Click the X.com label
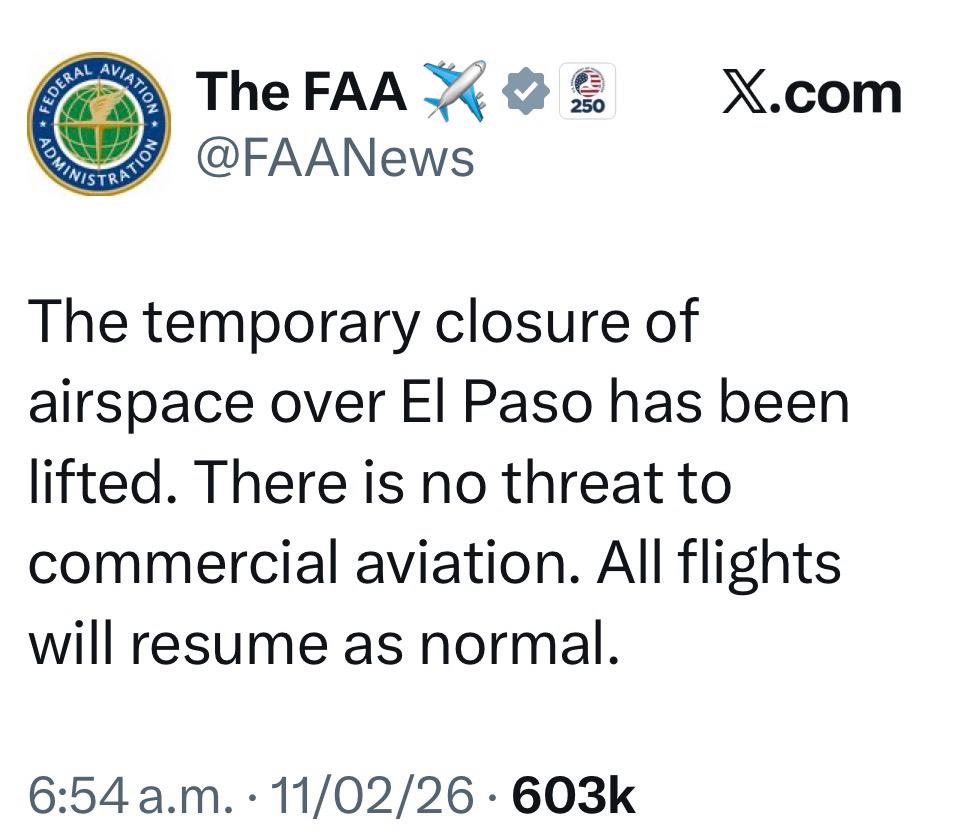 click(x=811, y=93)
